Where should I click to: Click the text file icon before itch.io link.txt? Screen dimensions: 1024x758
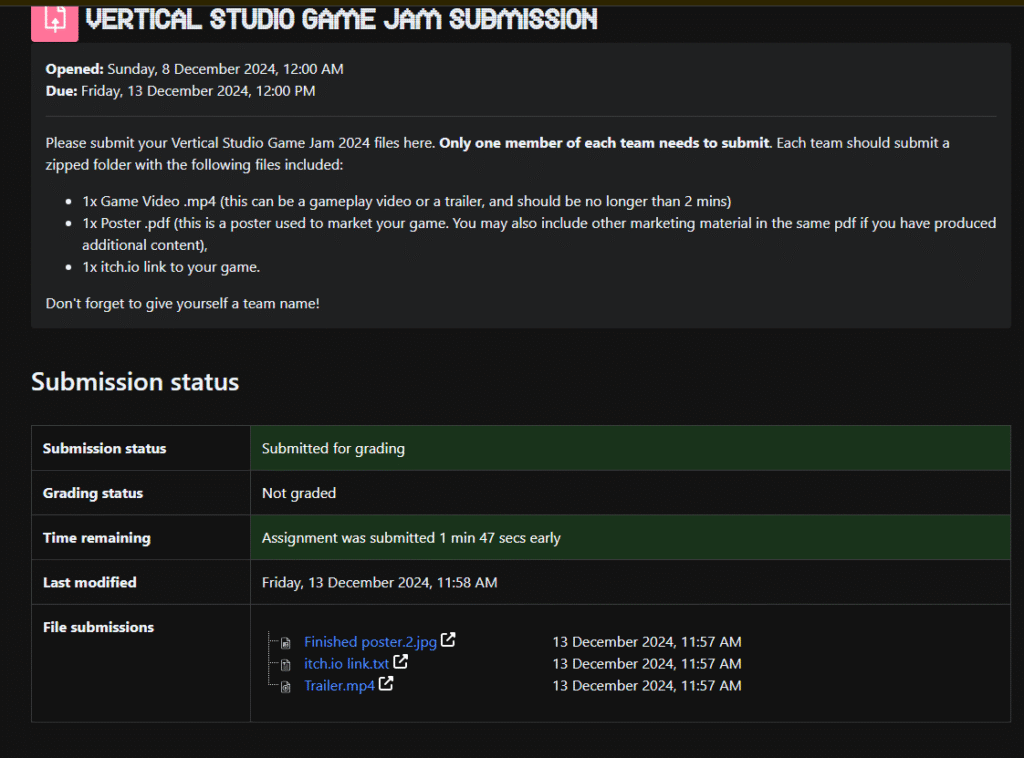pos(285,665)
